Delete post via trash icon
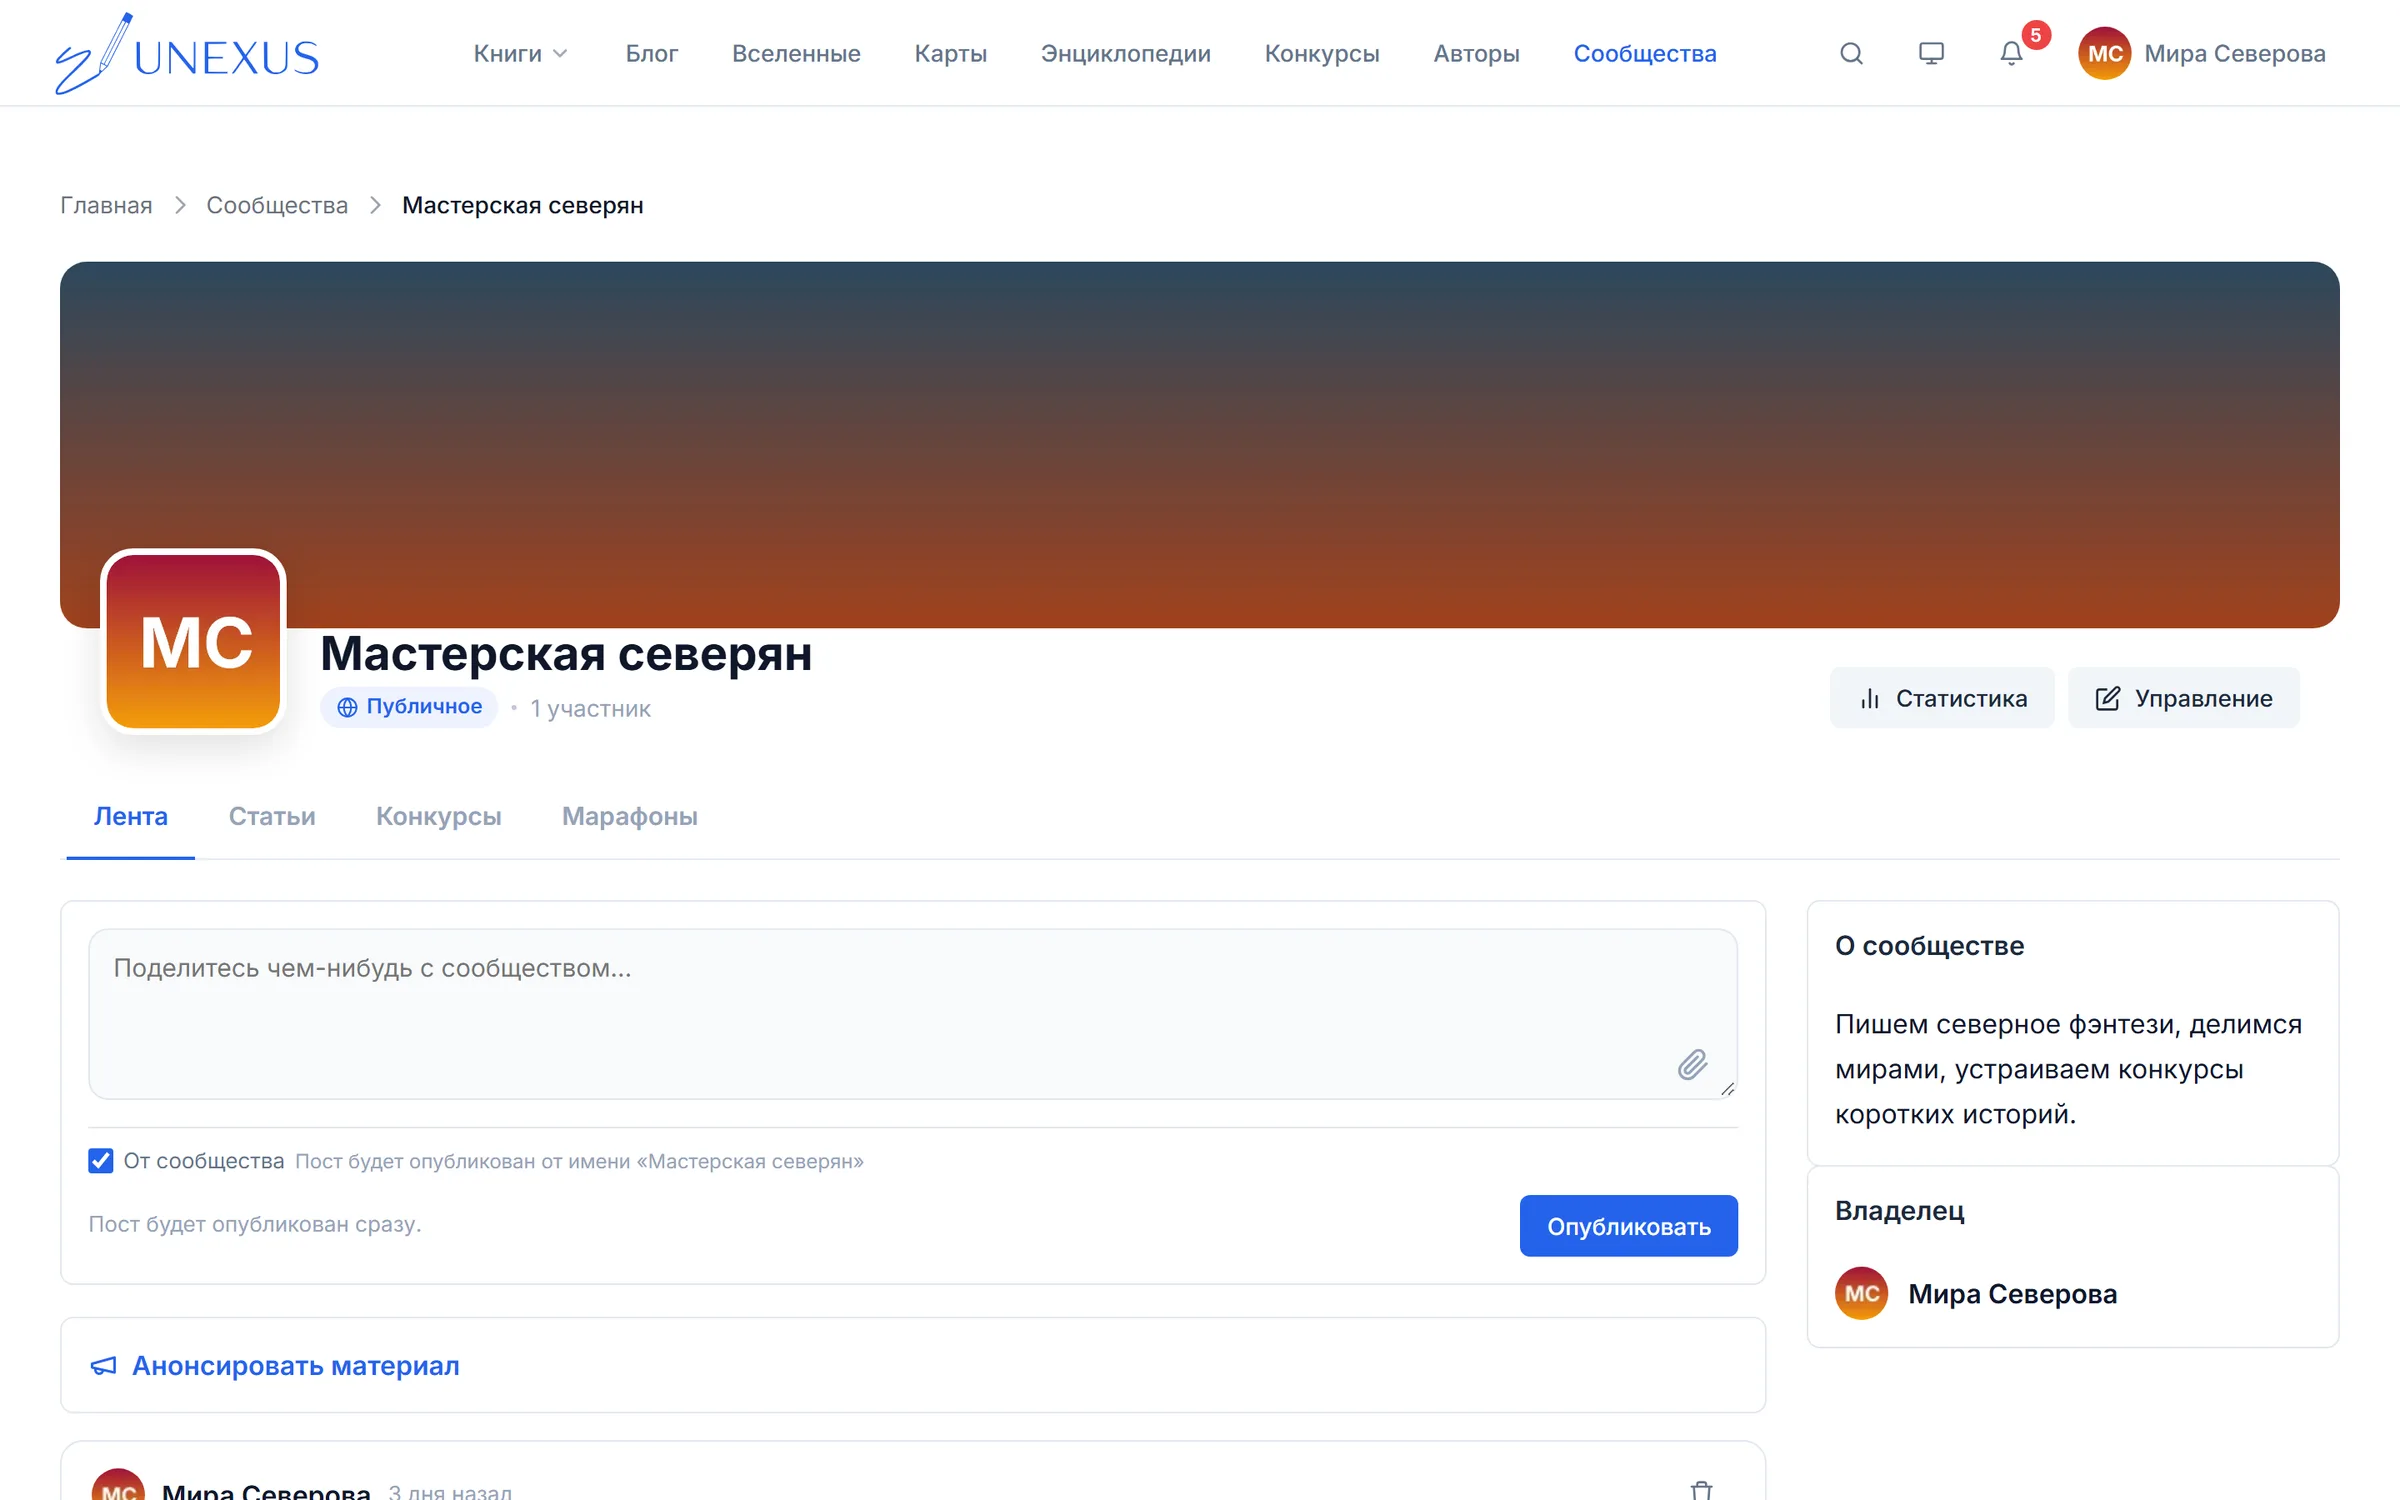 click(x=1701, y=1490)
